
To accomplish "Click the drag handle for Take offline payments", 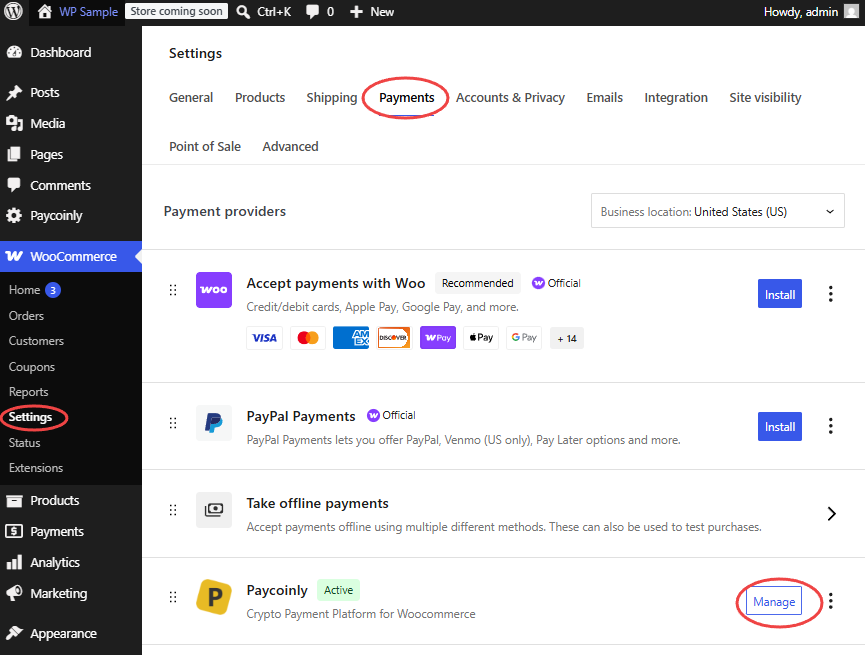I will [x=173, y=510].
